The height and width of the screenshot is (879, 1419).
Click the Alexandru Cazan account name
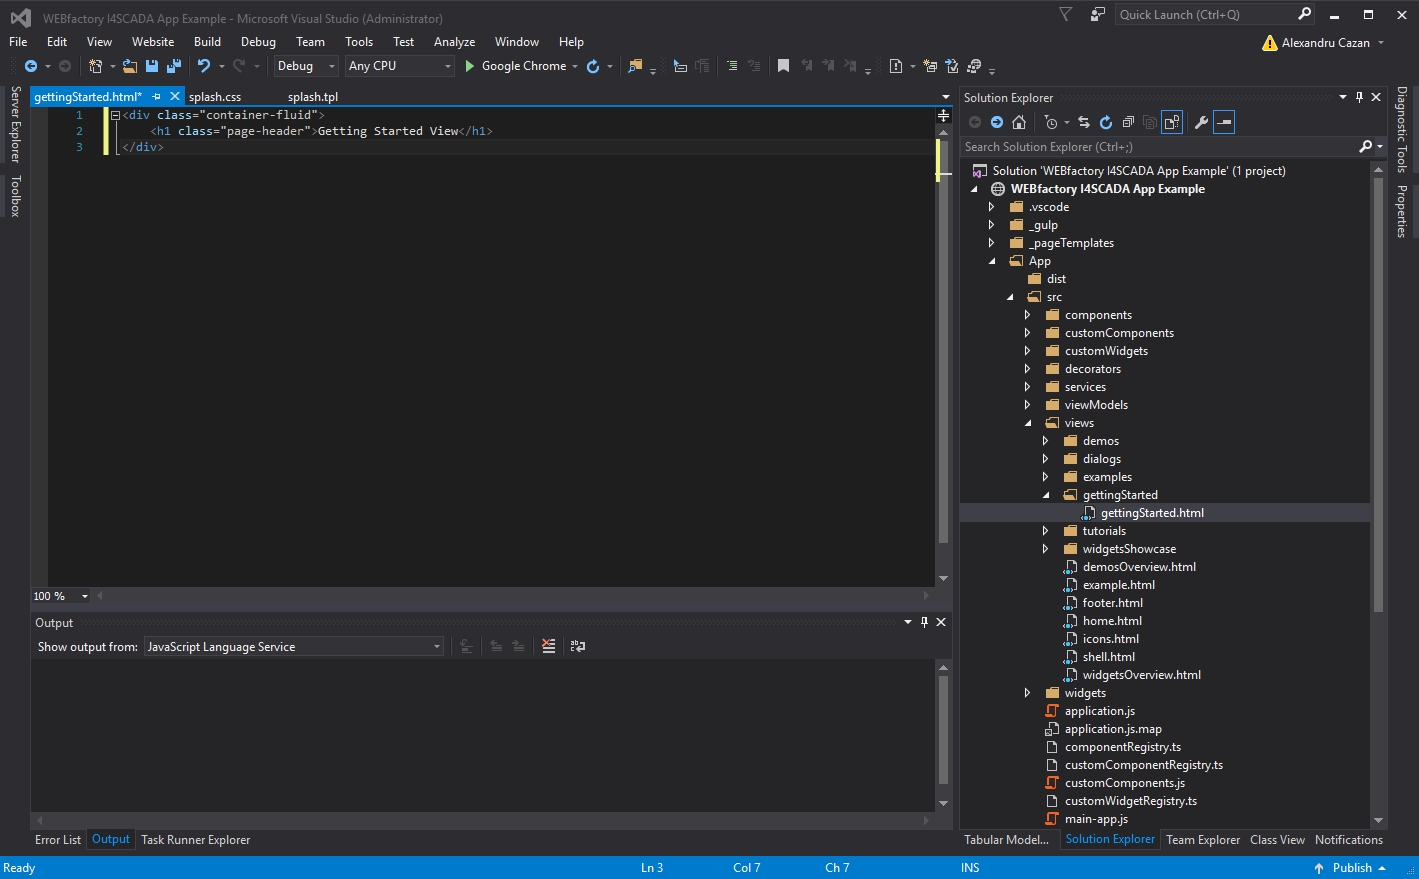click(1326, 43)
